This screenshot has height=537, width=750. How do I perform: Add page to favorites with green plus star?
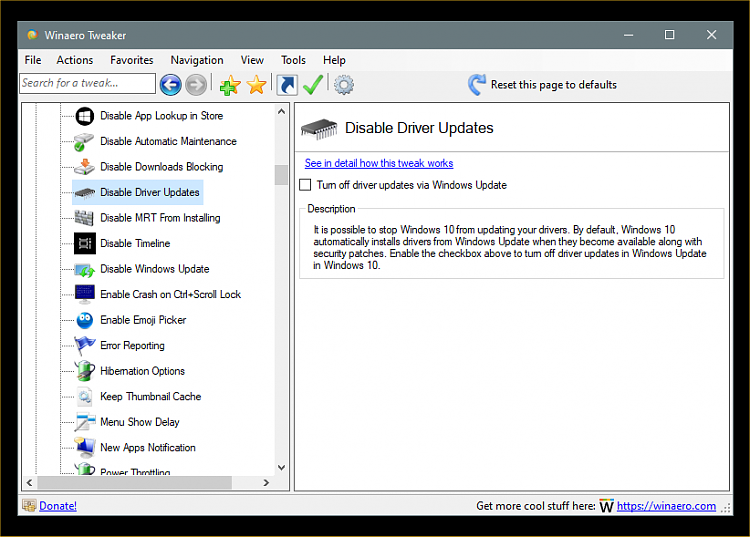click(230, 85)
